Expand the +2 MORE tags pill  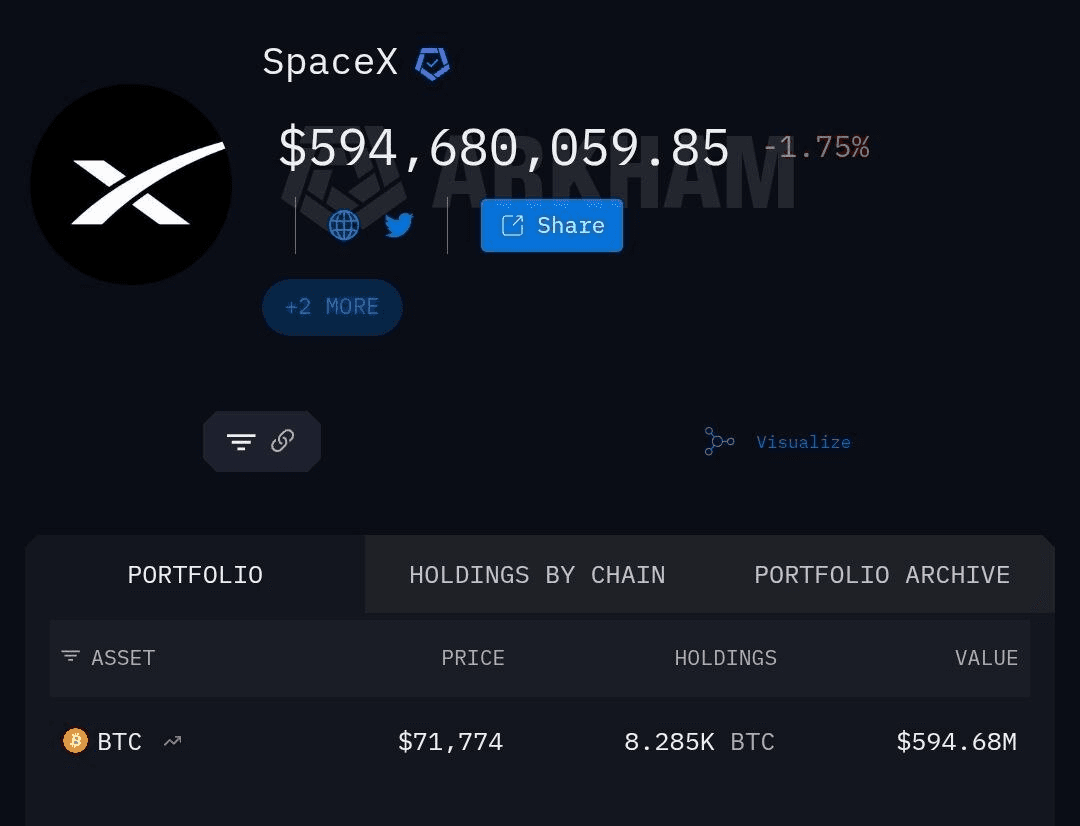332,307
